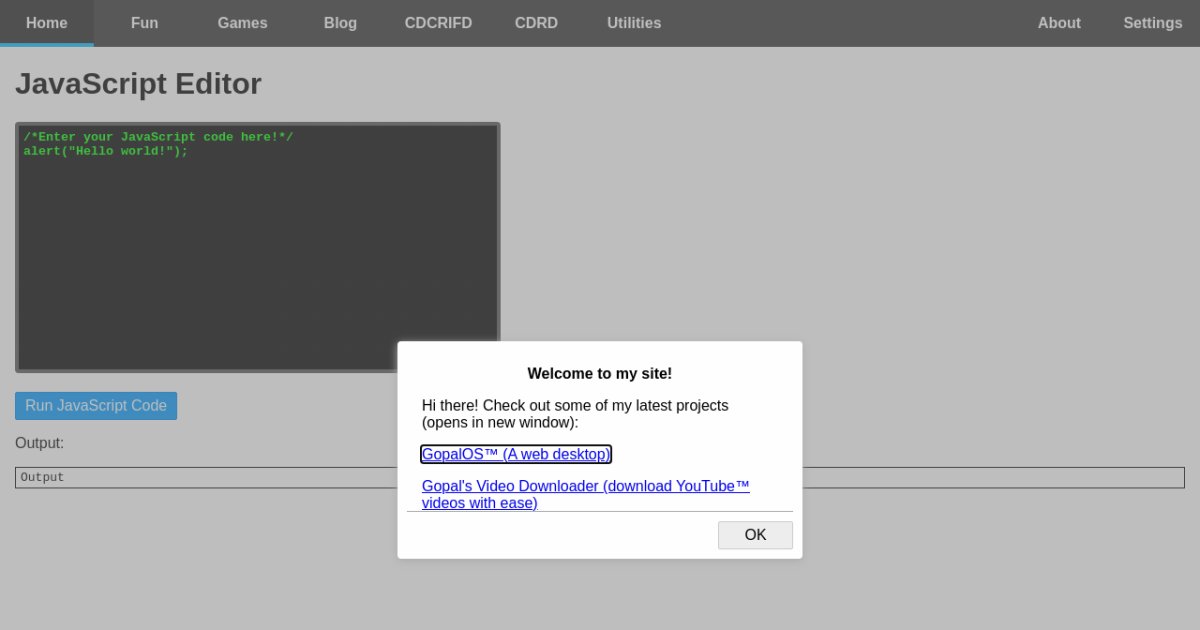The image size is (1200, 630).
Task: Open the Home navigation tab
Action: coord(46,23)
